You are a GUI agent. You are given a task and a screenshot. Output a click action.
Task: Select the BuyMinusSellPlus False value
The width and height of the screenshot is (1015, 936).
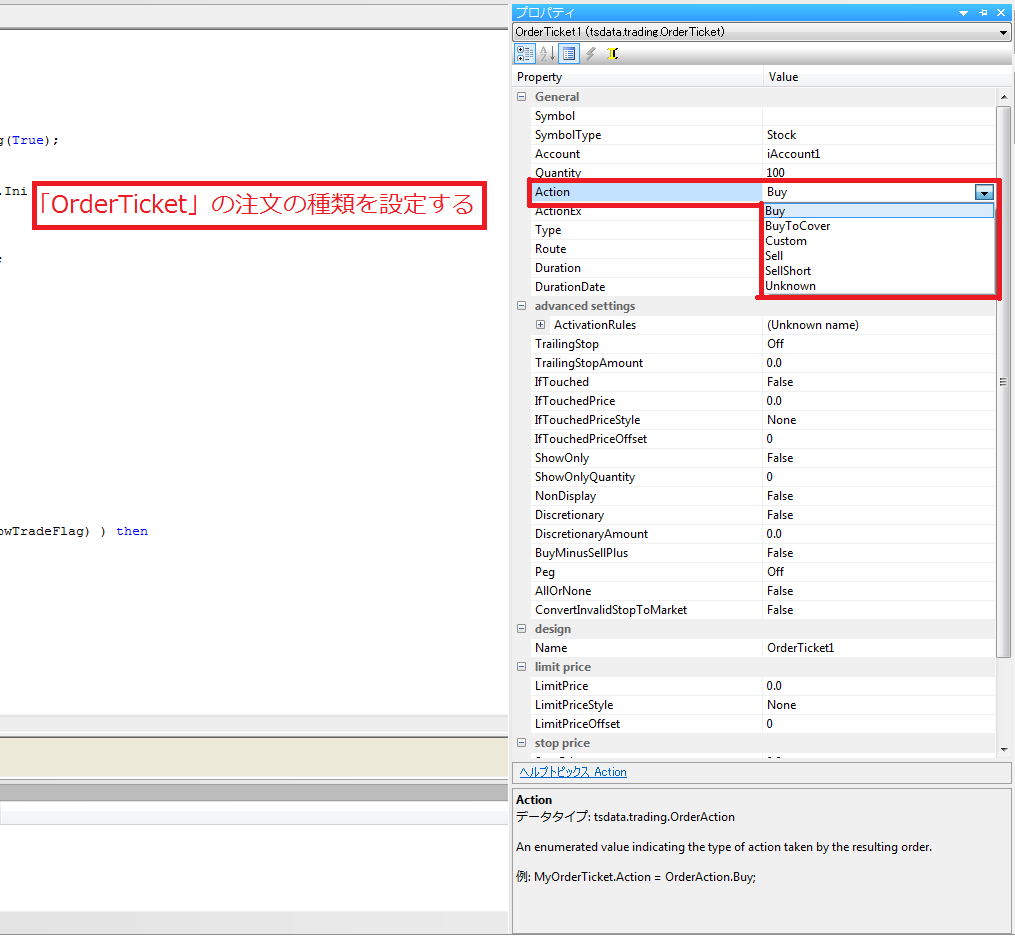879,553
